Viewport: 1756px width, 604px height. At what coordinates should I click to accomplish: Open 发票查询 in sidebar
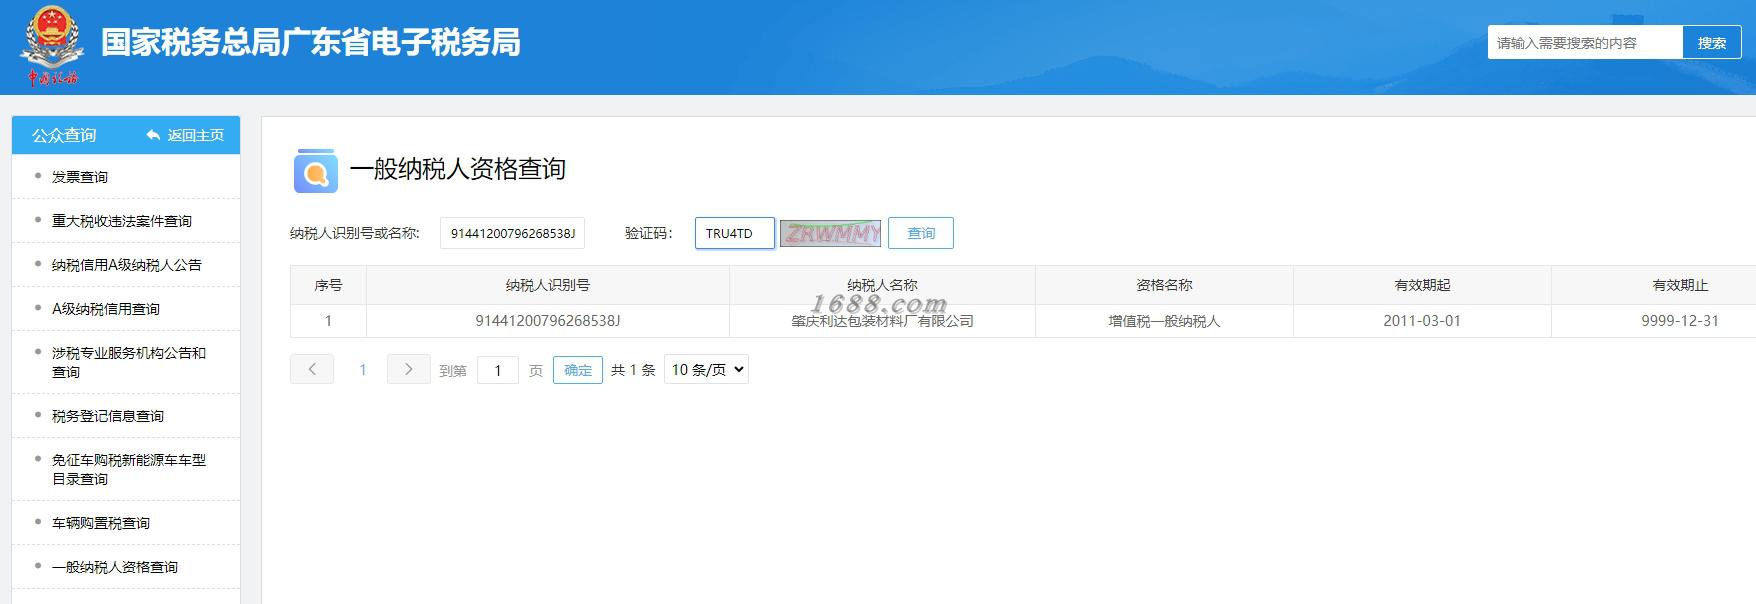(x=80, y=177)
